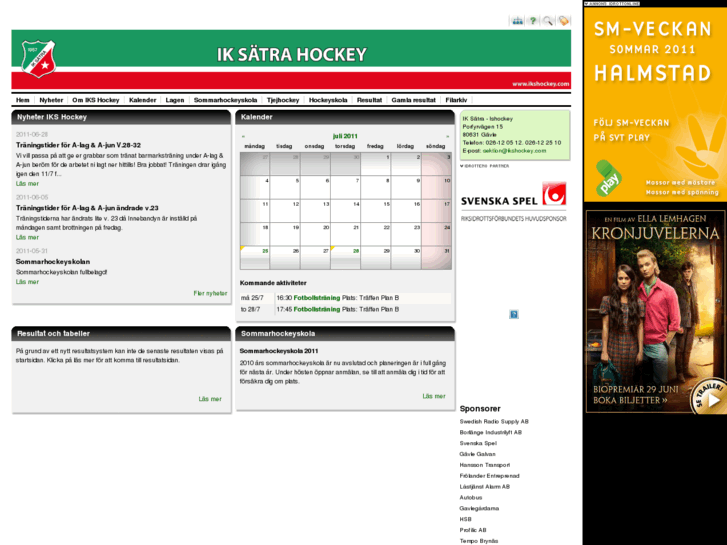
Task: Open the magnifying glass search icon
Action: click(548, 21)
